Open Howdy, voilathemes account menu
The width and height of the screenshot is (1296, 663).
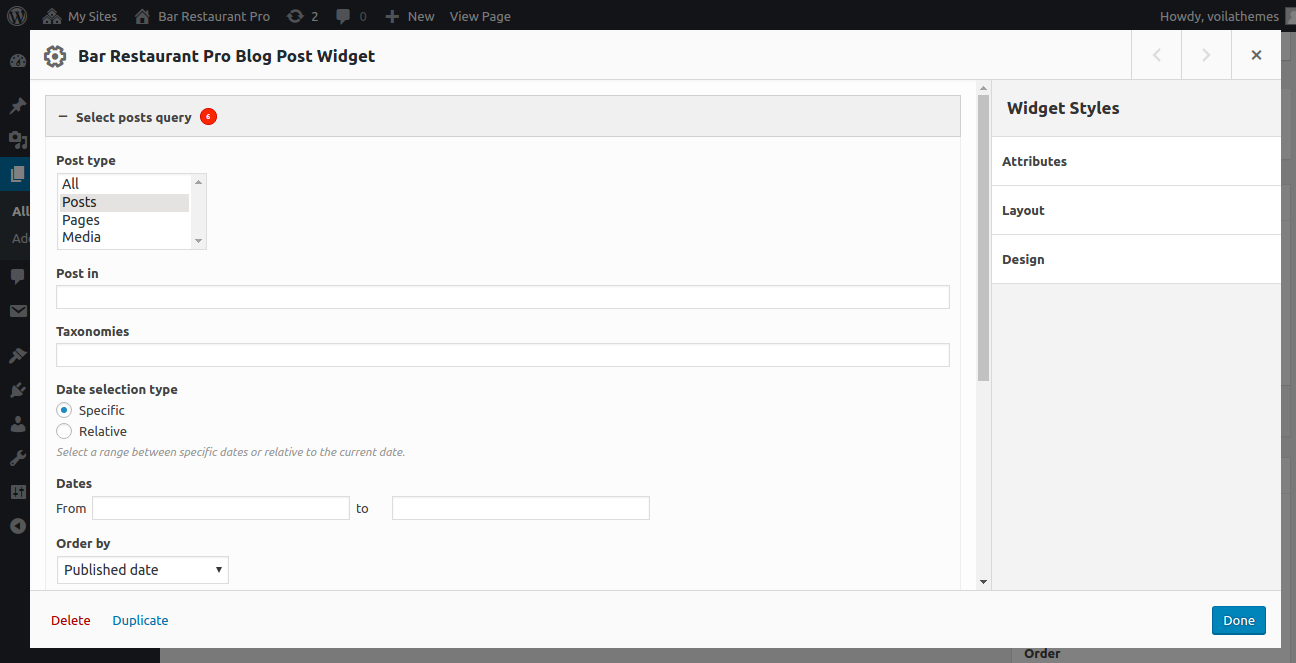[1226, 16]
